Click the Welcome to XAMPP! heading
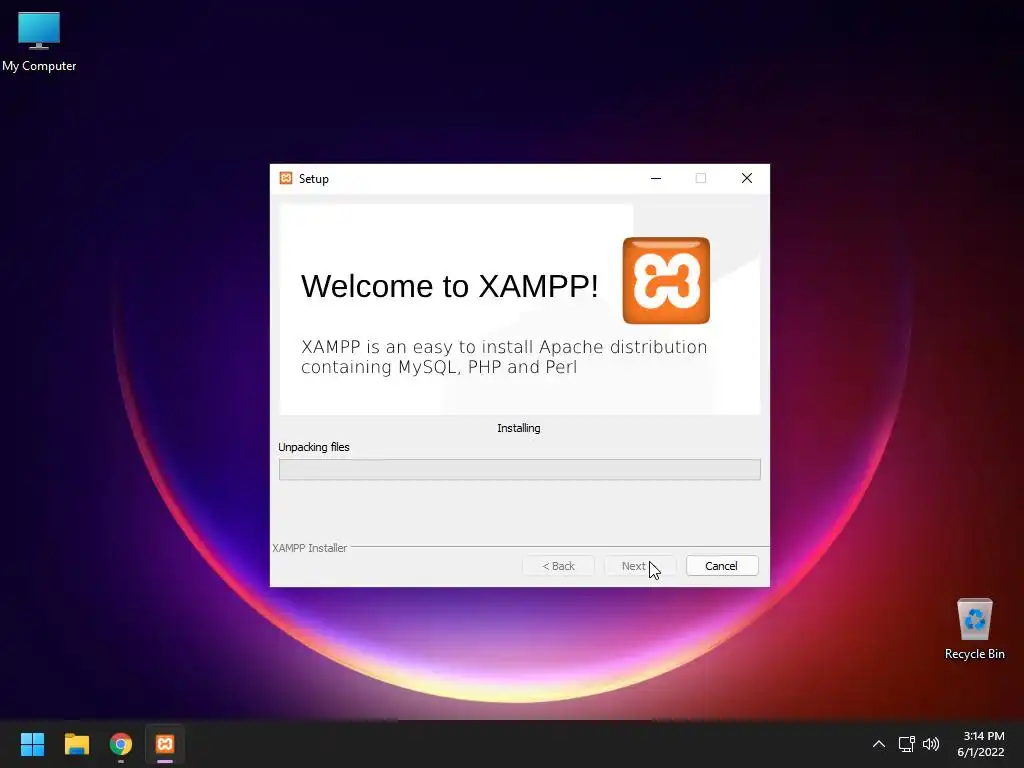Image resolution: width=1024 pixels, height=768 pixels. (x=449, y=286)
